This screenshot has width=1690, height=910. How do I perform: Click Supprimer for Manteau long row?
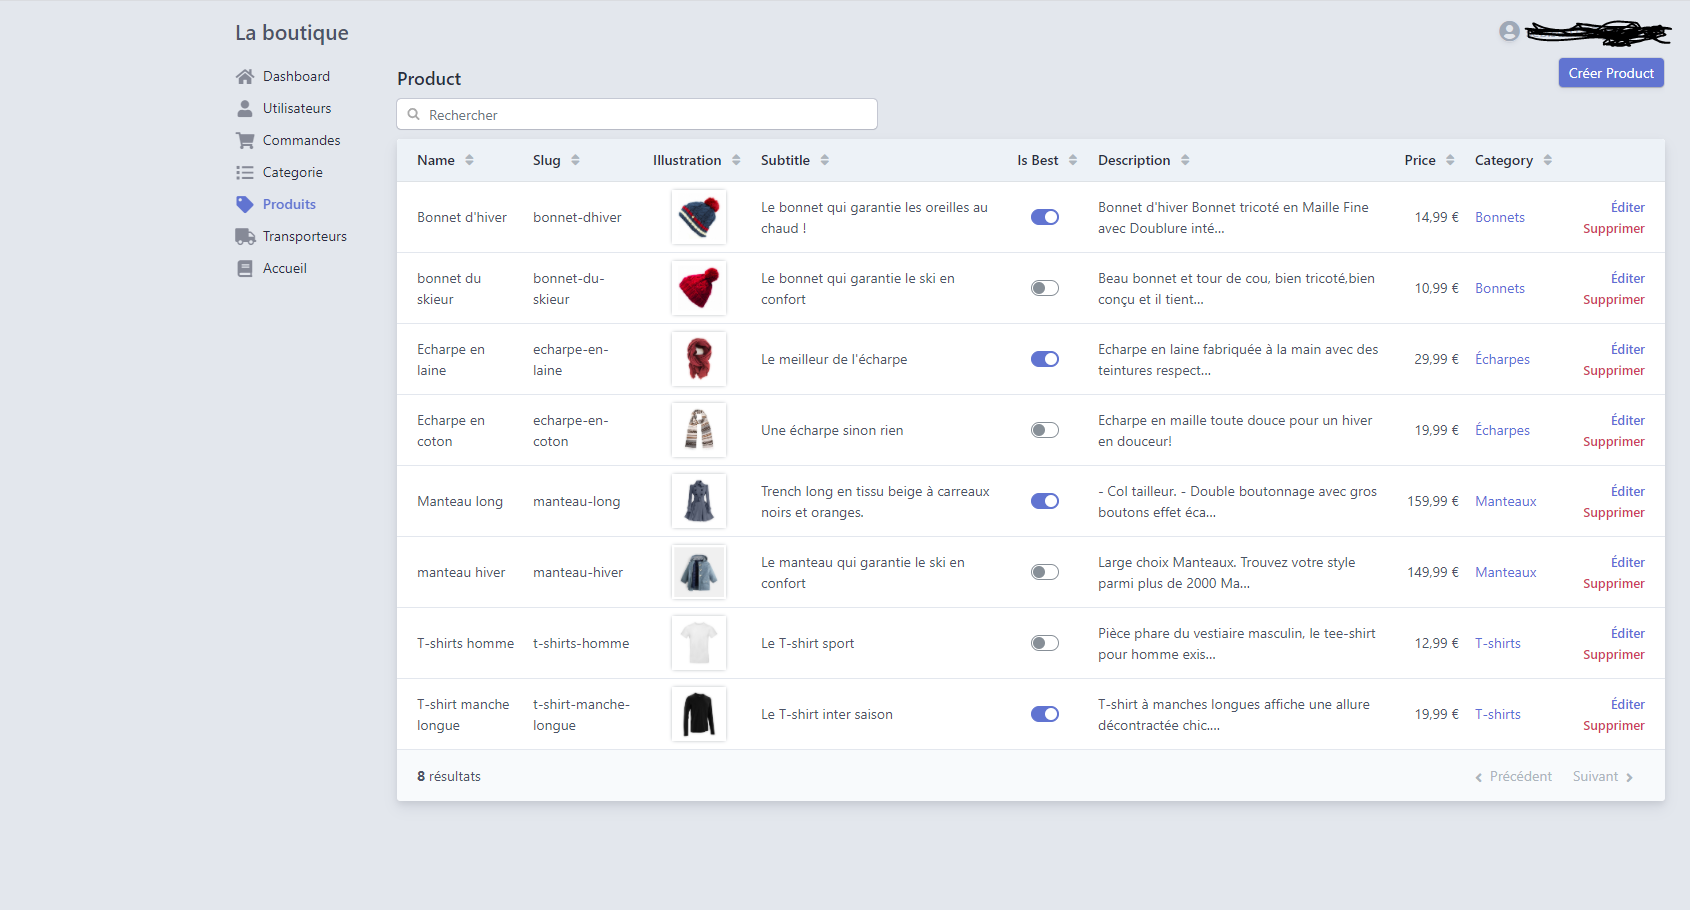tap(1613, 513)
